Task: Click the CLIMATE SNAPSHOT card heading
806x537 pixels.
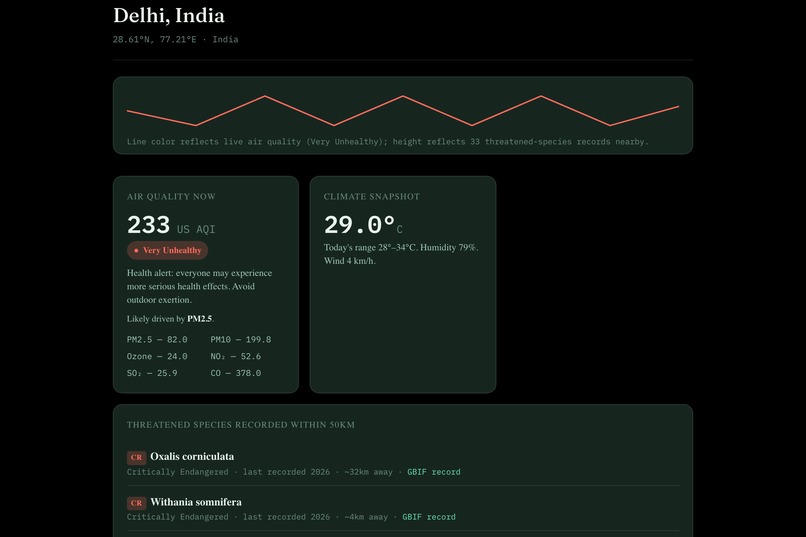Action: tap(372, 196)
